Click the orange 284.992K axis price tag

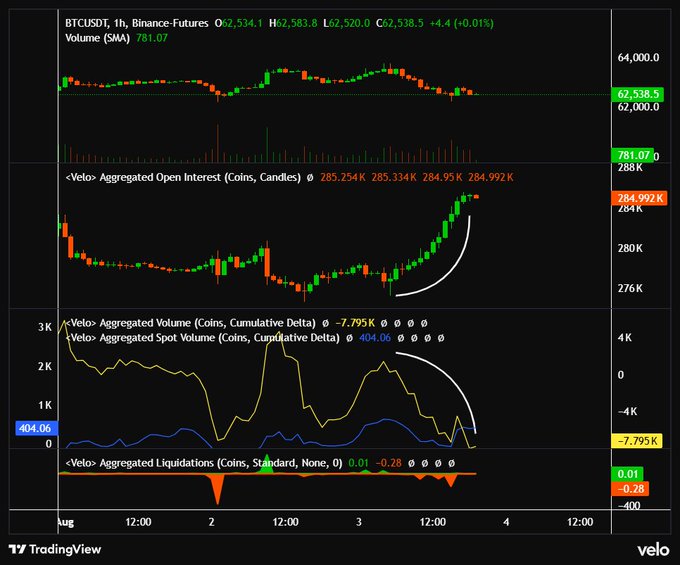pos(639,198)
